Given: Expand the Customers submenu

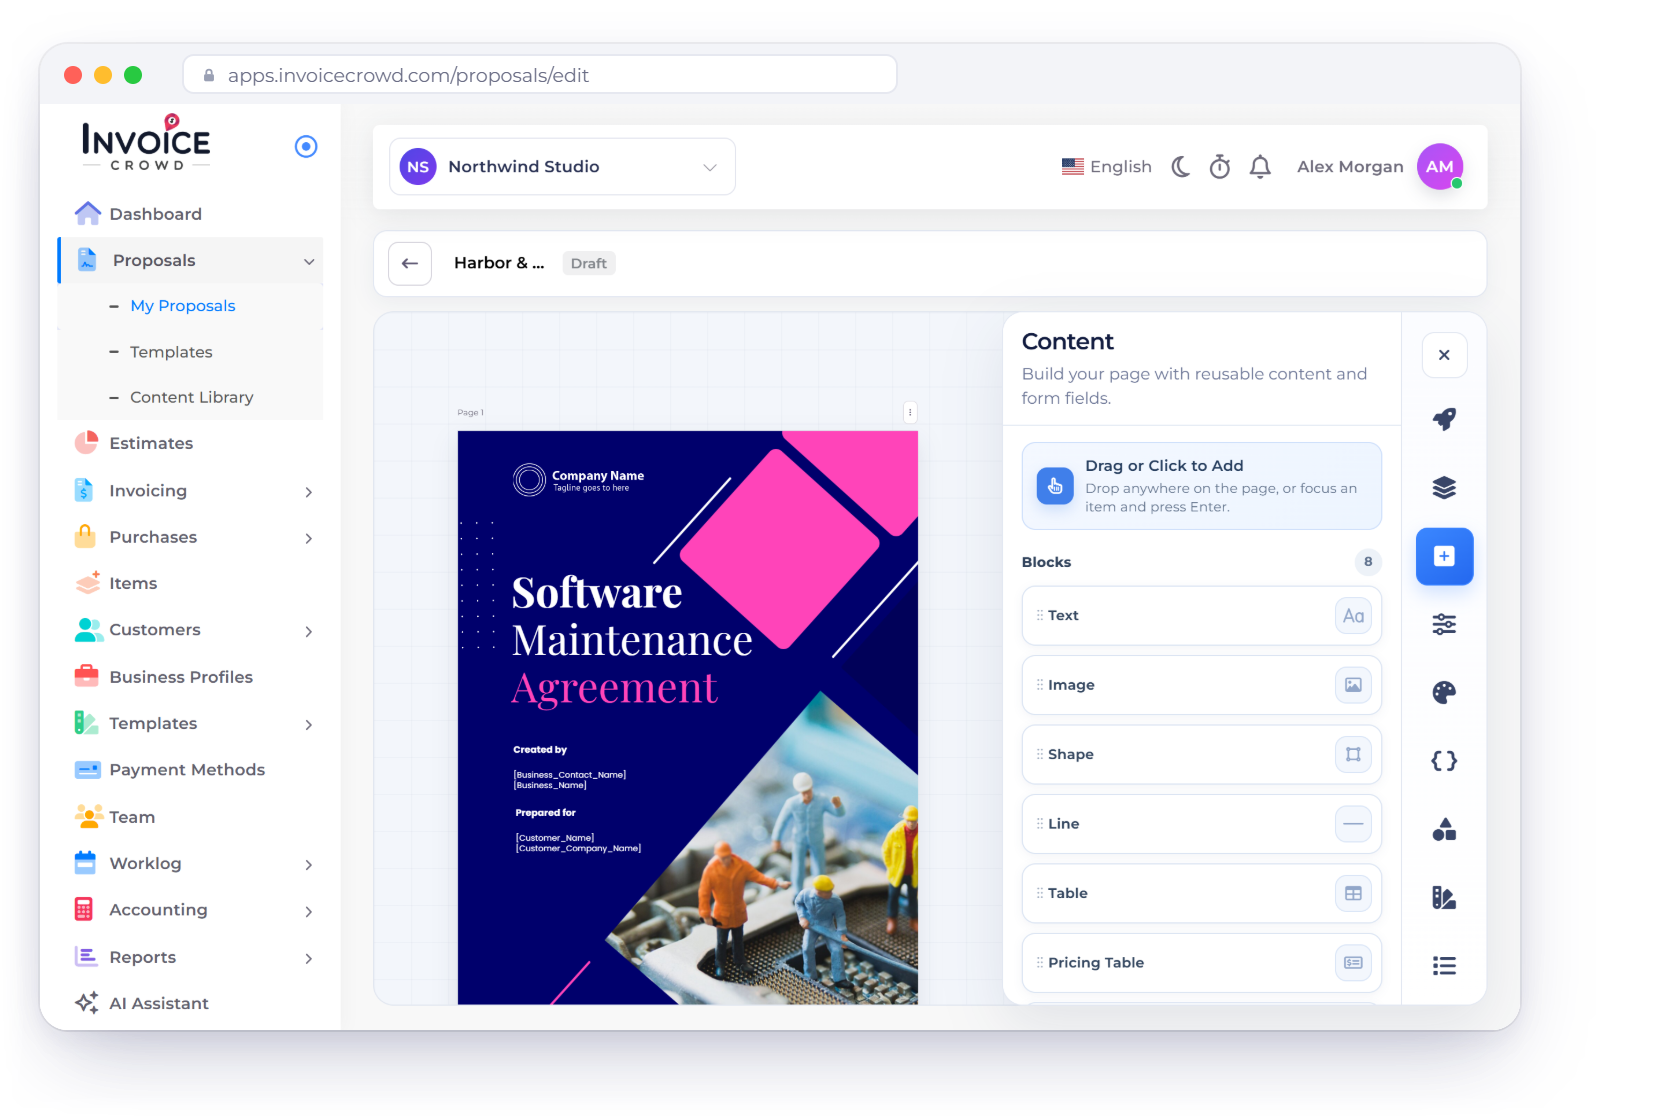Looking at the screenshot, I should coord(309,631).
